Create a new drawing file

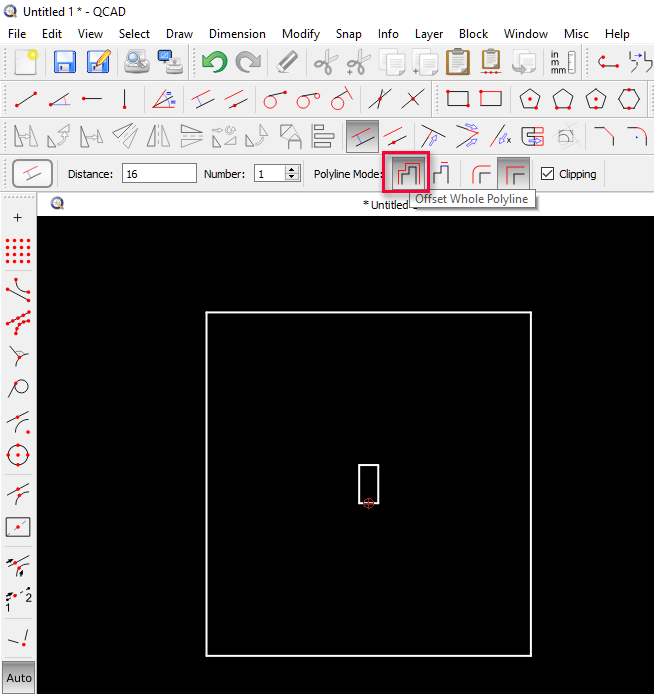click(x=26, y=62)
